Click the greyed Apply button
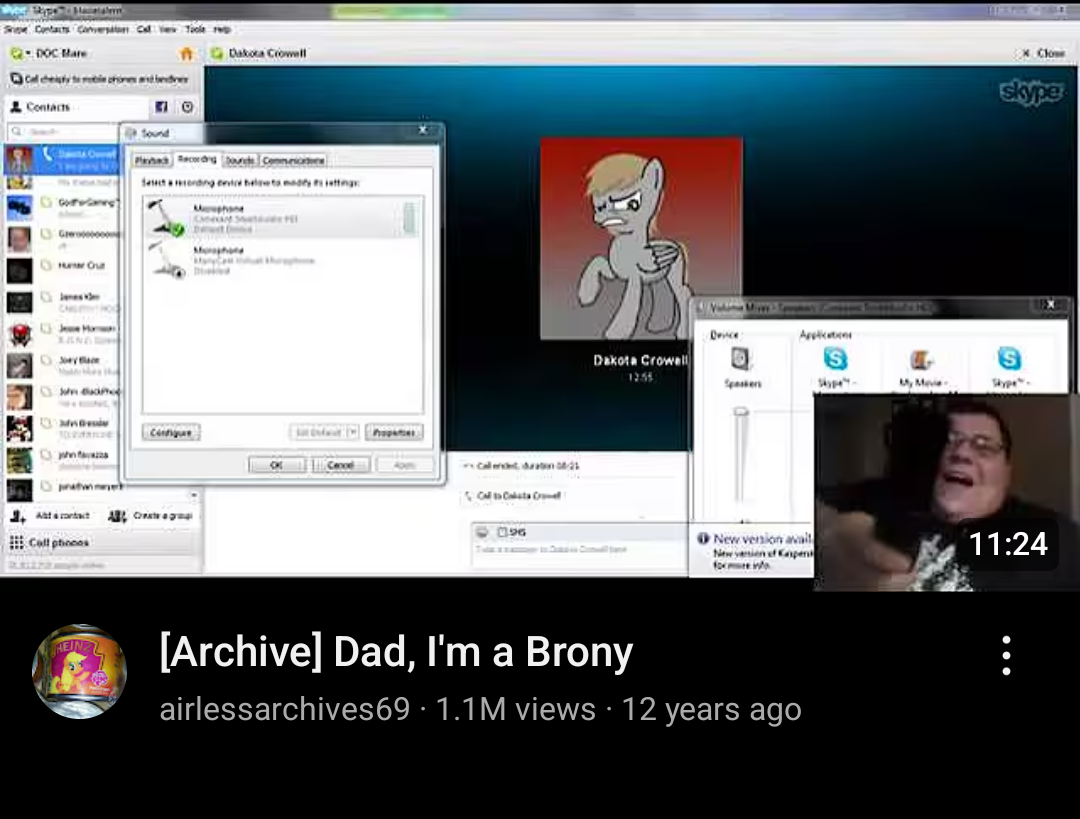 point(405,465)
